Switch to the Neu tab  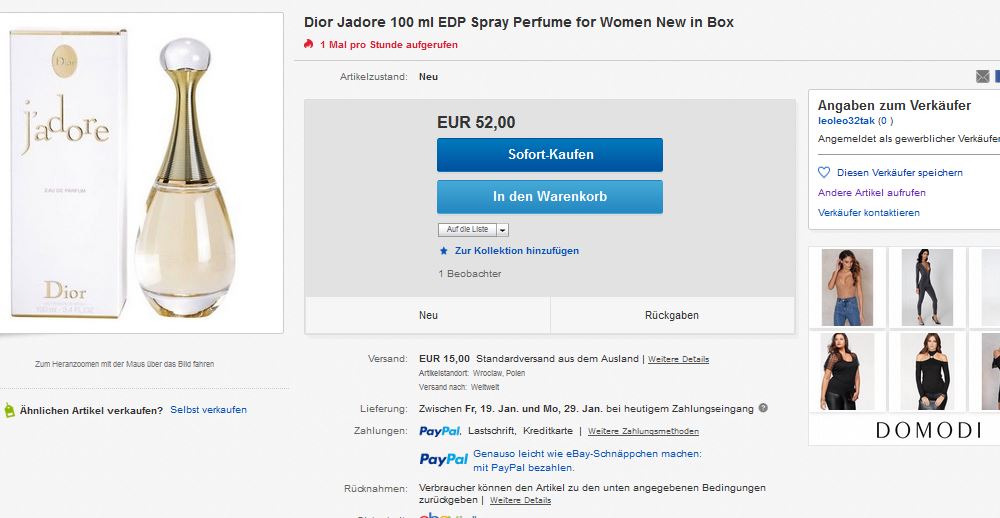tap(428, 315)
